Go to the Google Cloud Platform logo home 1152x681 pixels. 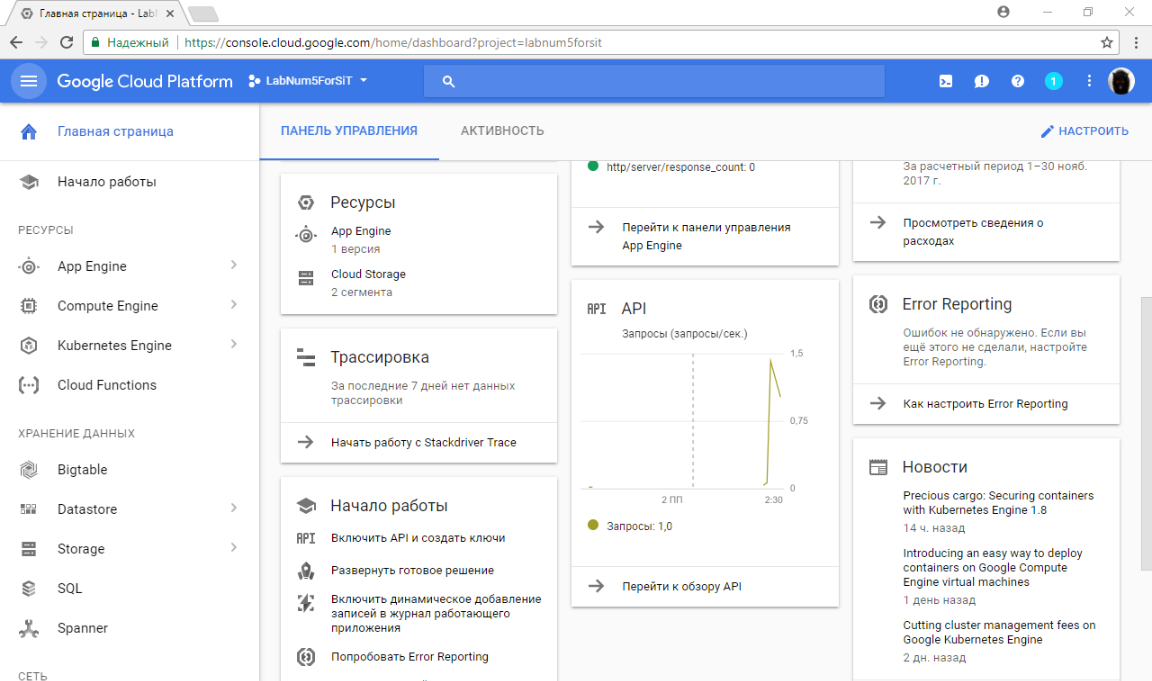coord(145,81)
